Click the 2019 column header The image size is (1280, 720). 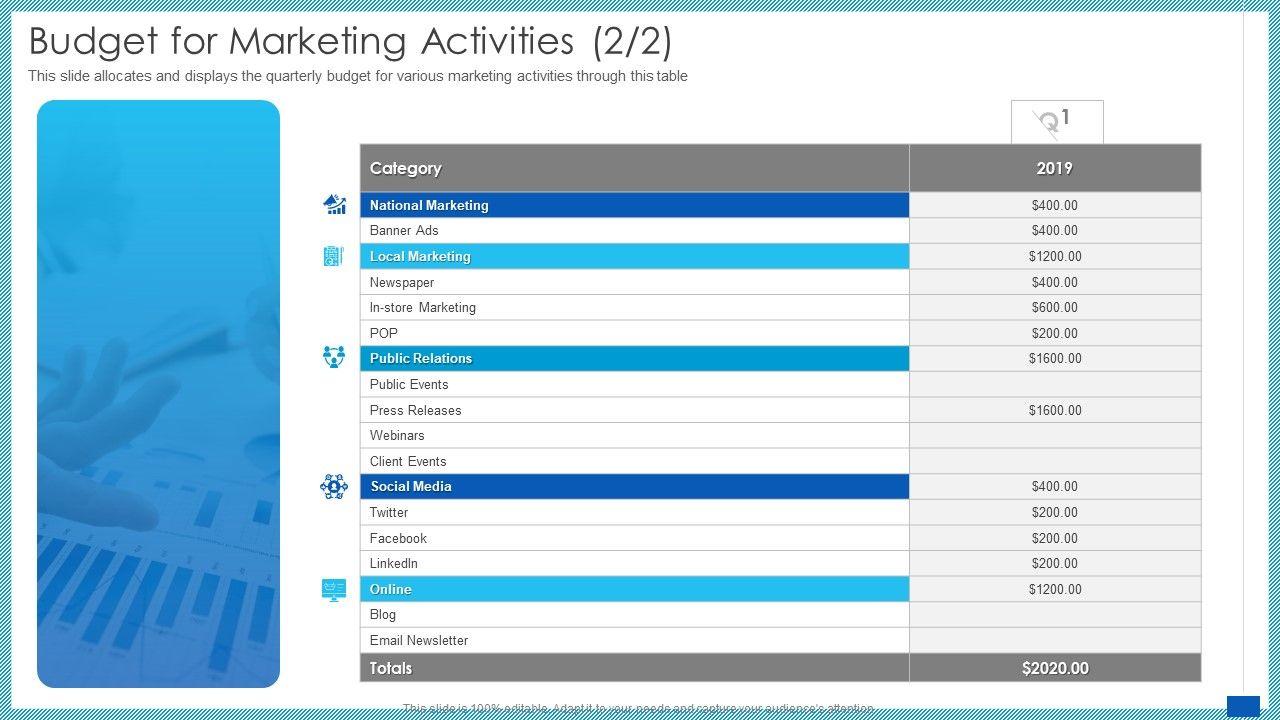(1054, 168)
